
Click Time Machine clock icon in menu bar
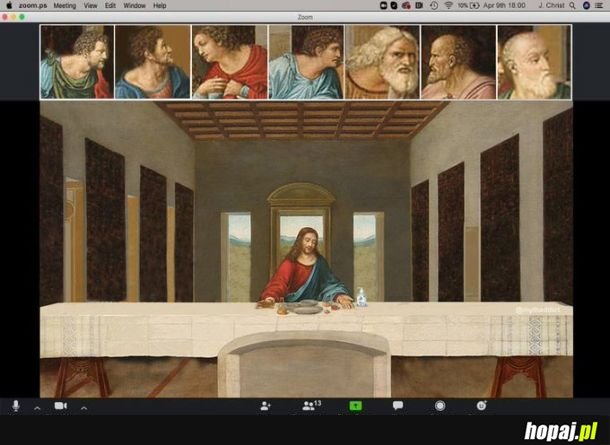[x=434, y=5]
